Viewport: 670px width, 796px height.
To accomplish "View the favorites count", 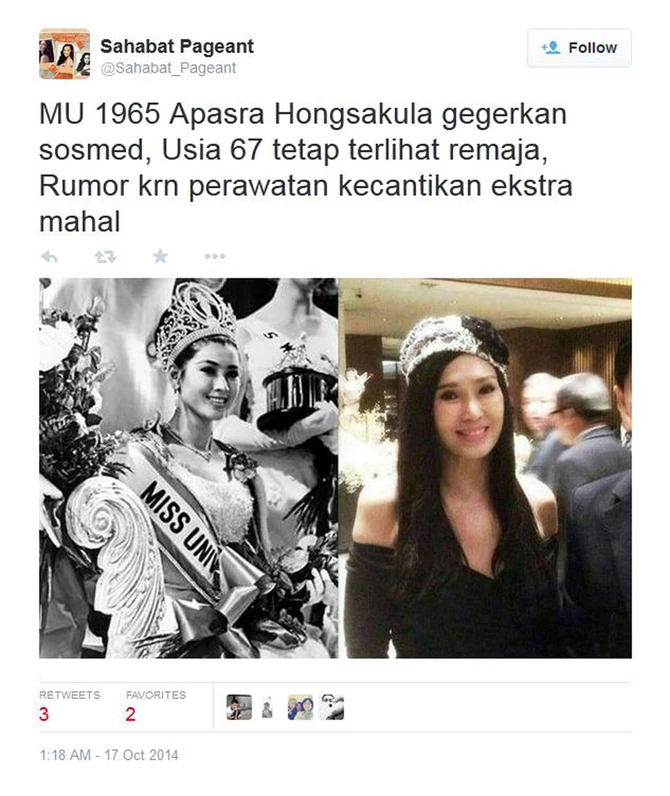I will click(x=130, y=714).
